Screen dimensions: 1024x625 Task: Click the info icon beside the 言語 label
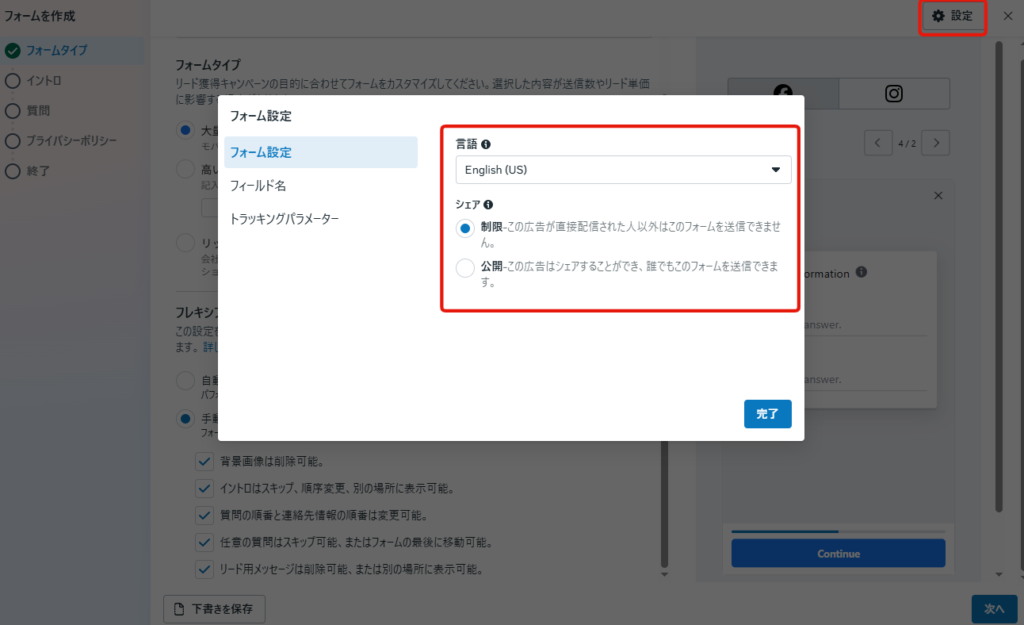coord(487,143)
